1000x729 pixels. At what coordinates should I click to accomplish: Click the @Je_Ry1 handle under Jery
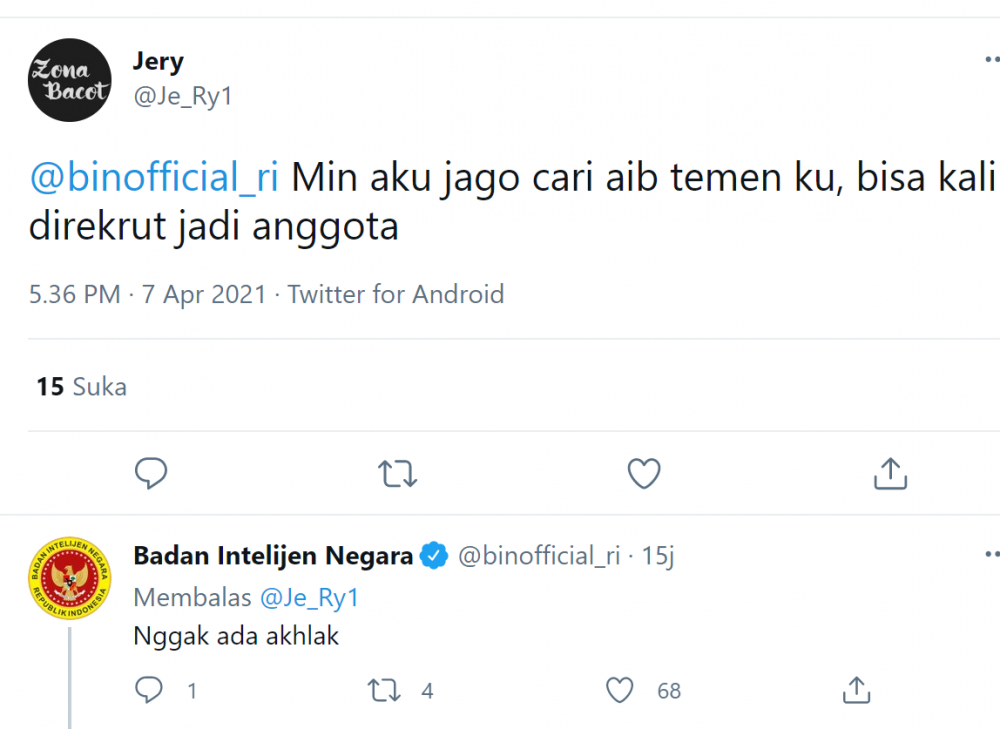(x=182, y=97)
